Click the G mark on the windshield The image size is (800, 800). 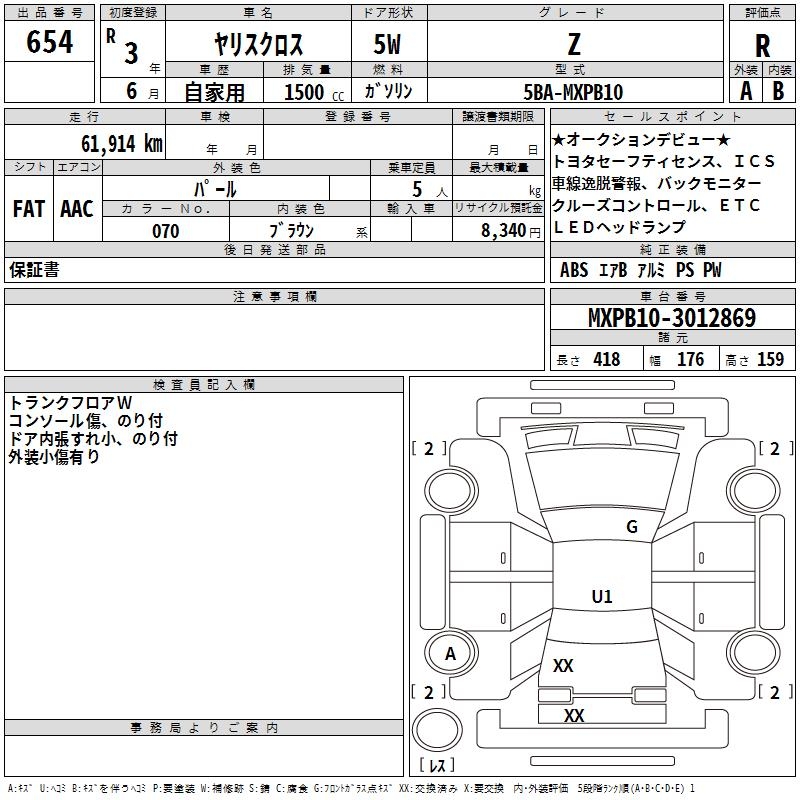click(631, 527)
